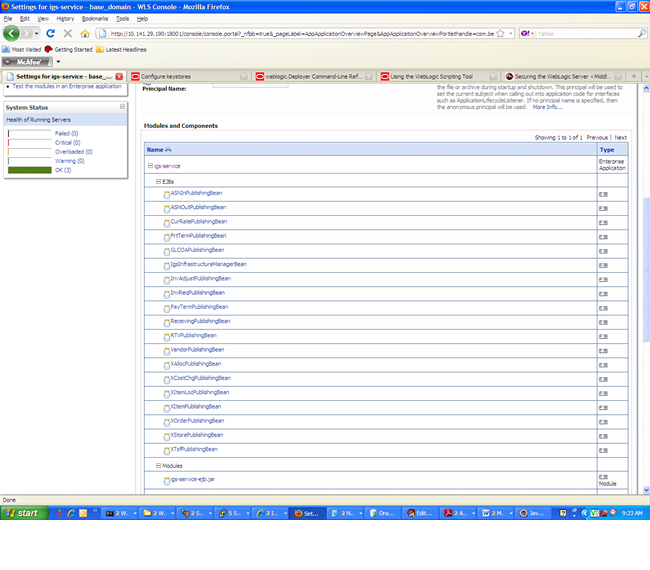Open the Bookmarks menu

tap(95, 19)
